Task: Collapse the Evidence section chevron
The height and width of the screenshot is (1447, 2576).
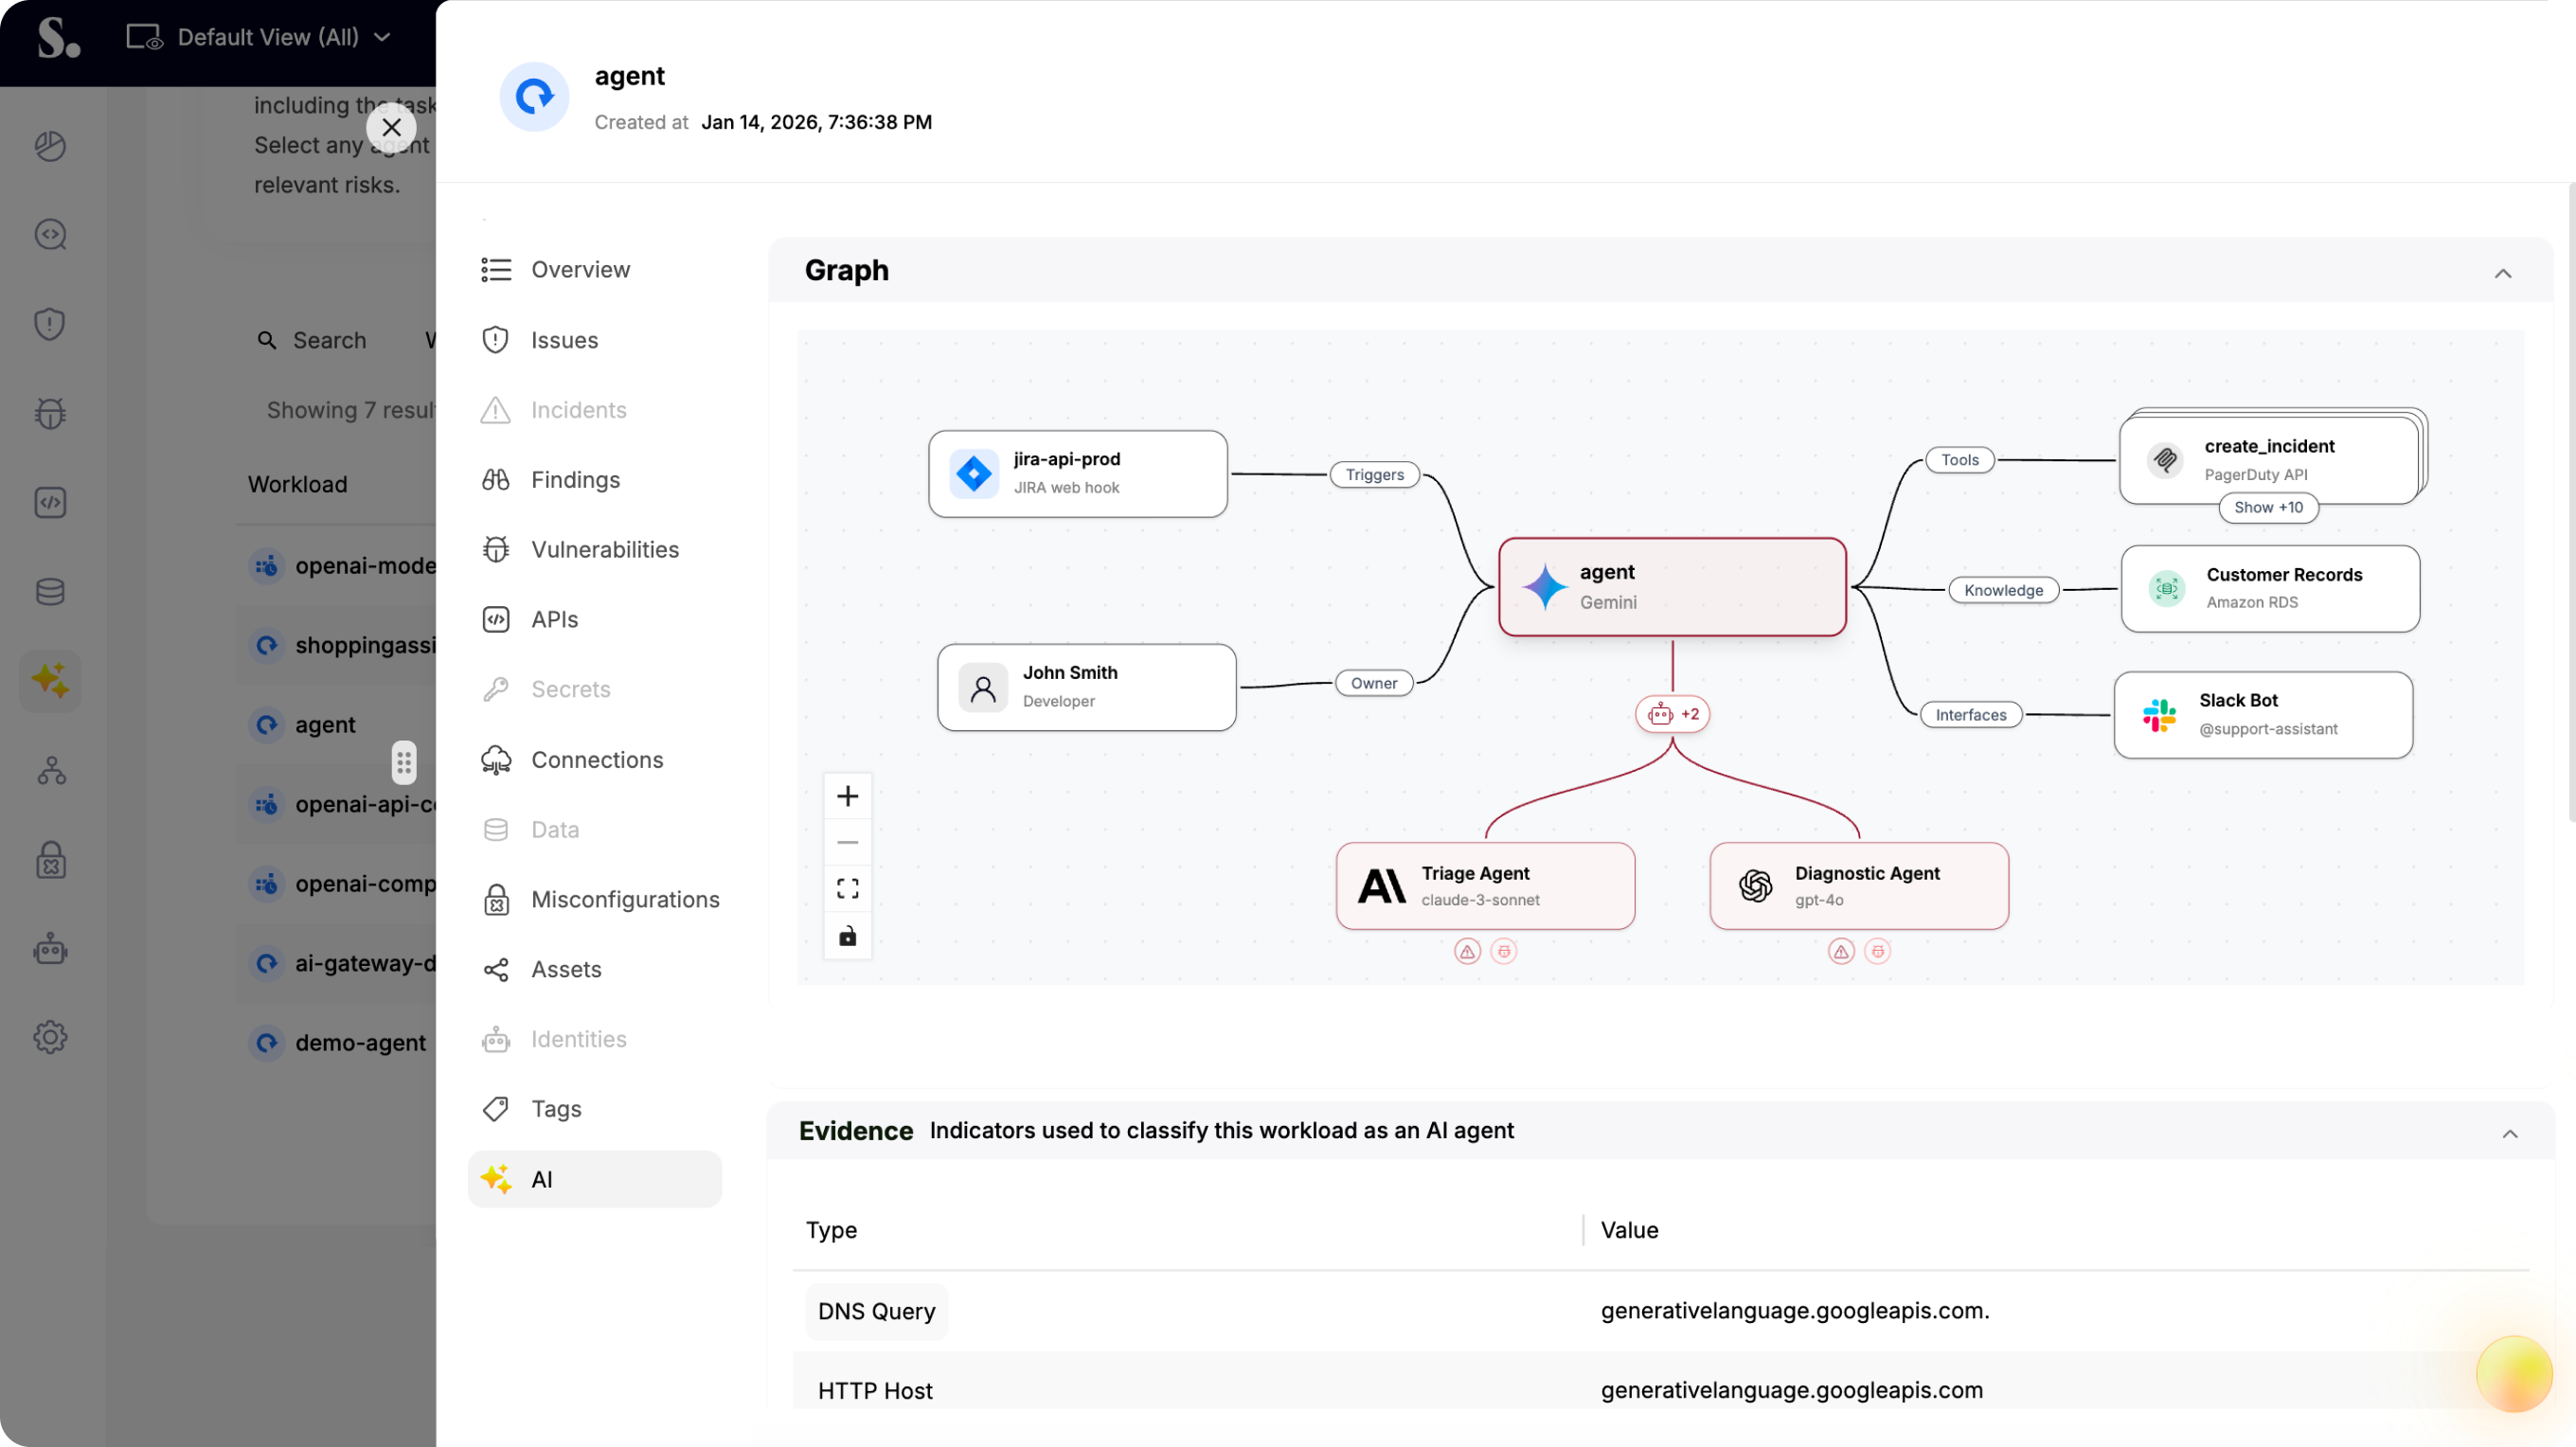Action: click(x=2509, y=1133)
